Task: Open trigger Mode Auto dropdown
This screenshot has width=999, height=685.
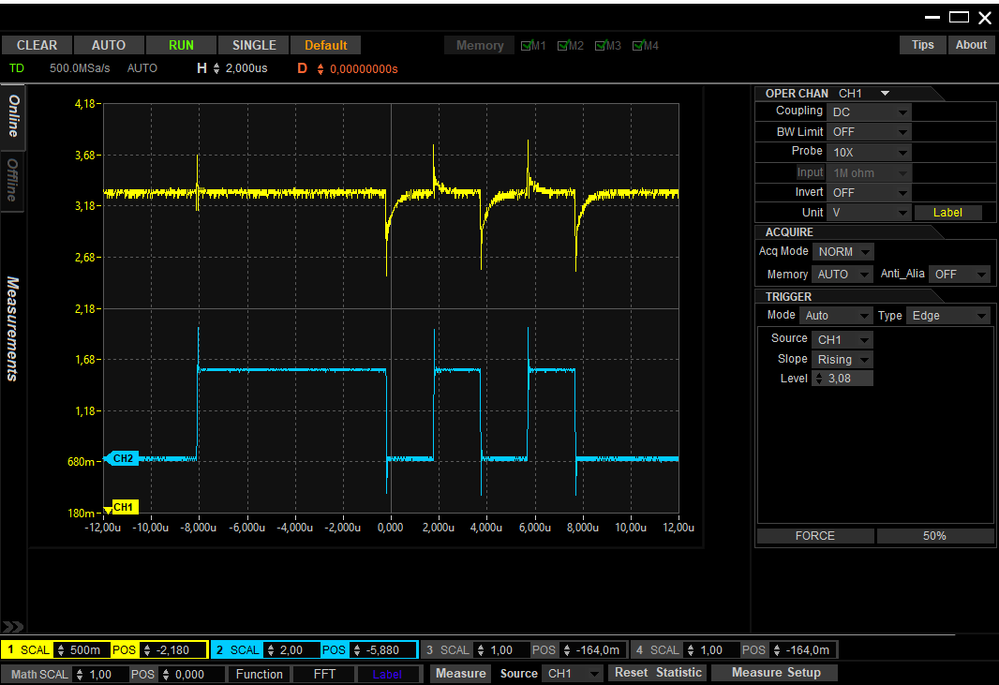Action: [x=835, y=315]
